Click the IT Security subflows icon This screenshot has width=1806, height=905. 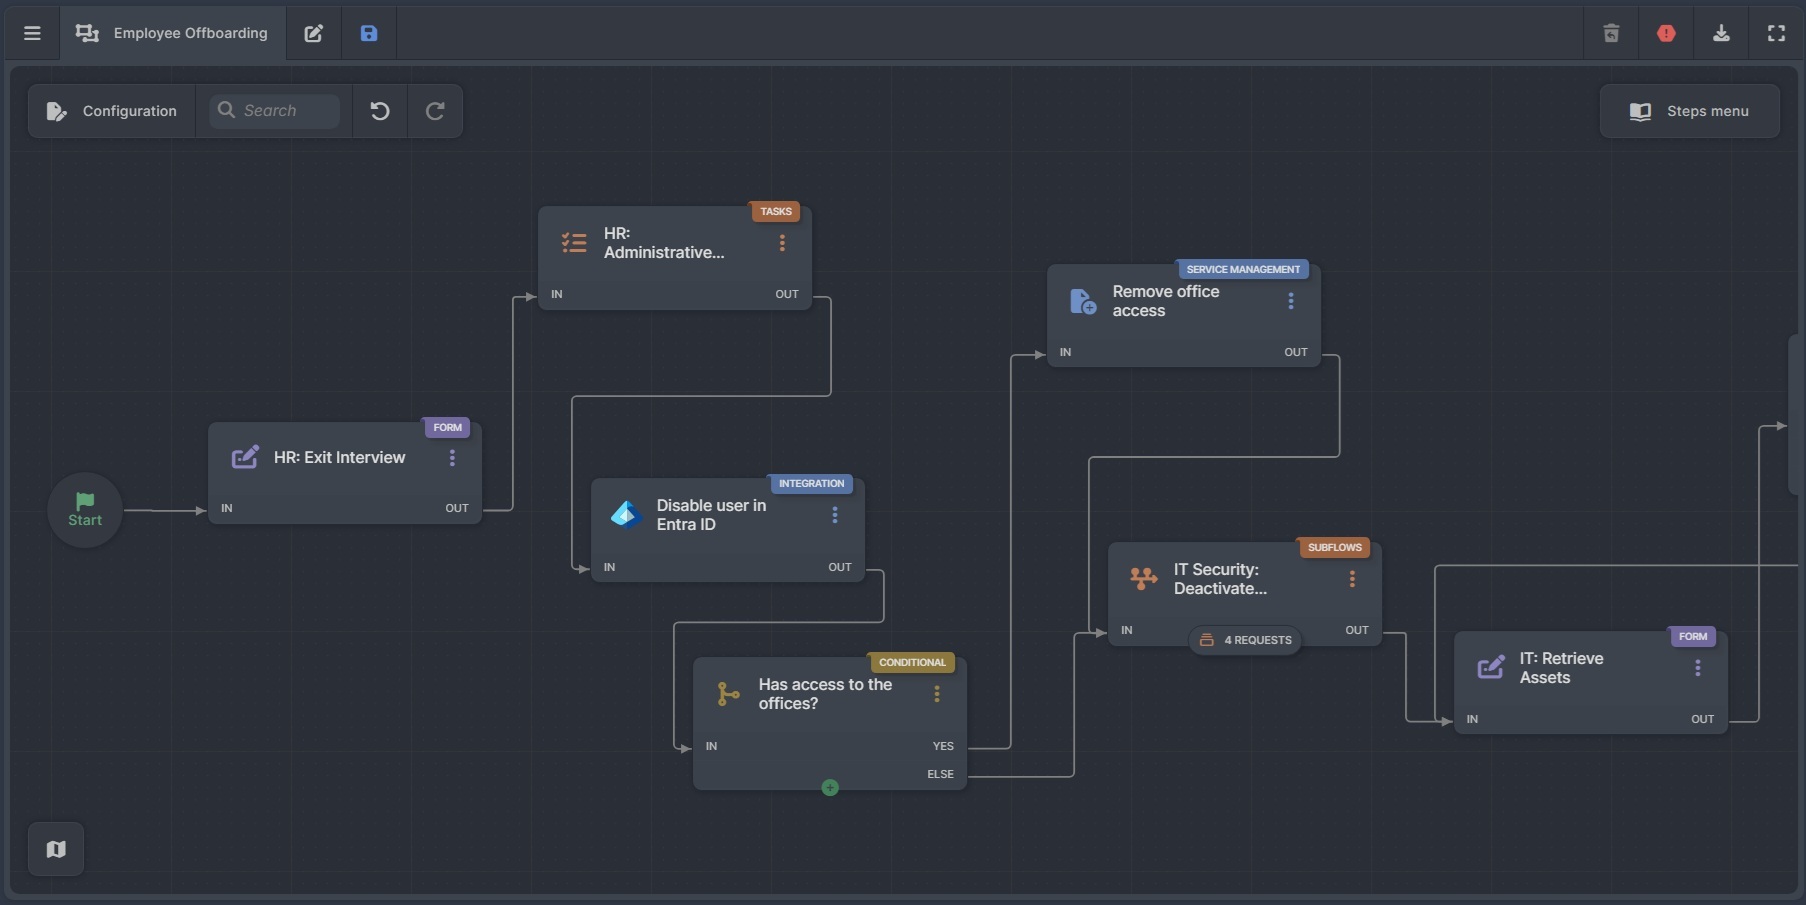1143,578
